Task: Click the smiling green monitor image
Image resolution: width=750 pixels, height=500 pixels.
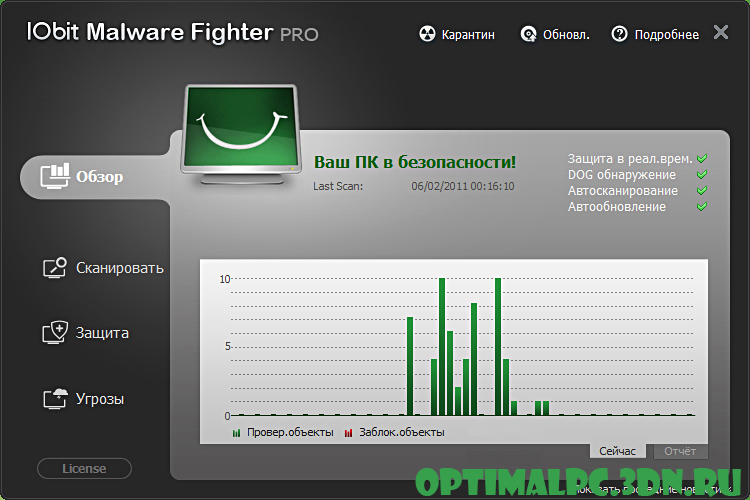Action: tap(241, 134)
